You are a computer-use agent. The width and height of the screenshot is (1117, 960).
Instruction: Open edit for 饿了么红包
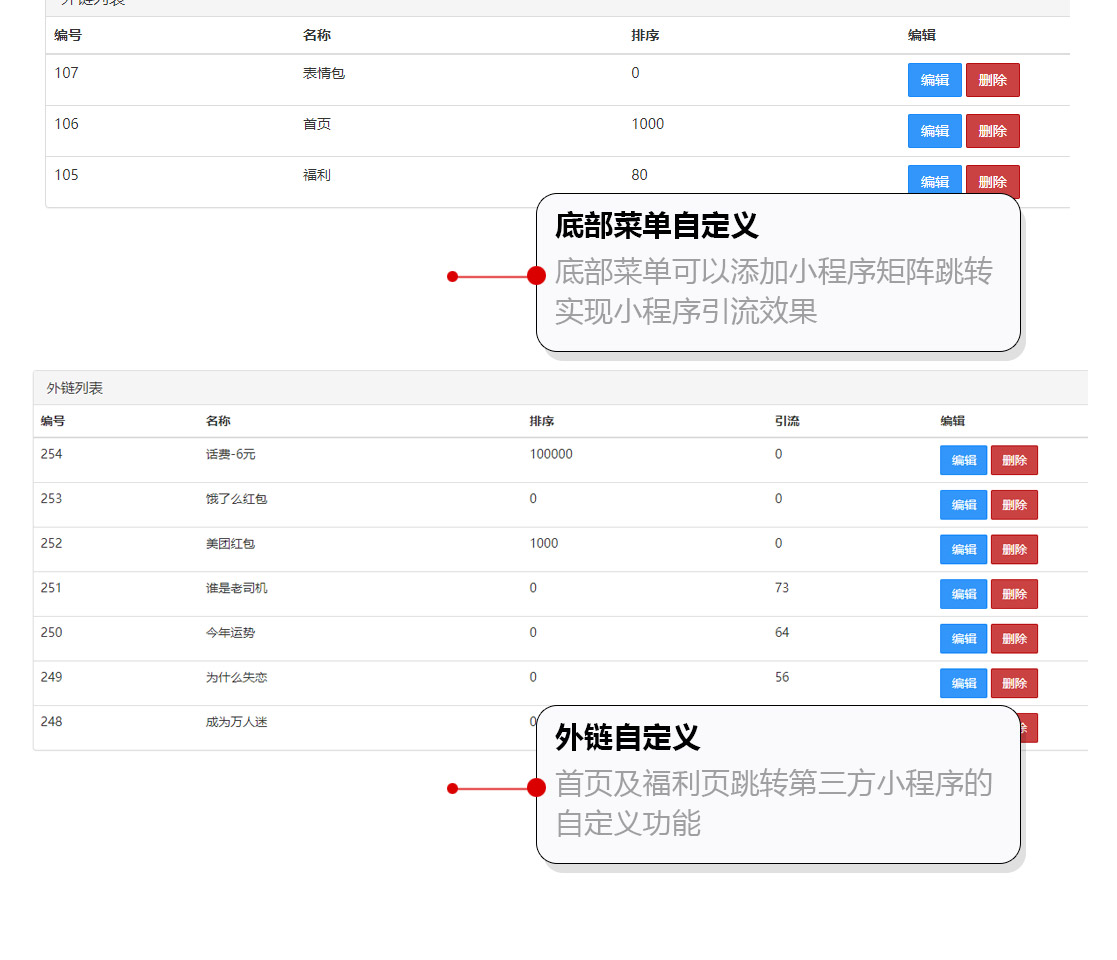click(x=963, y=505)
